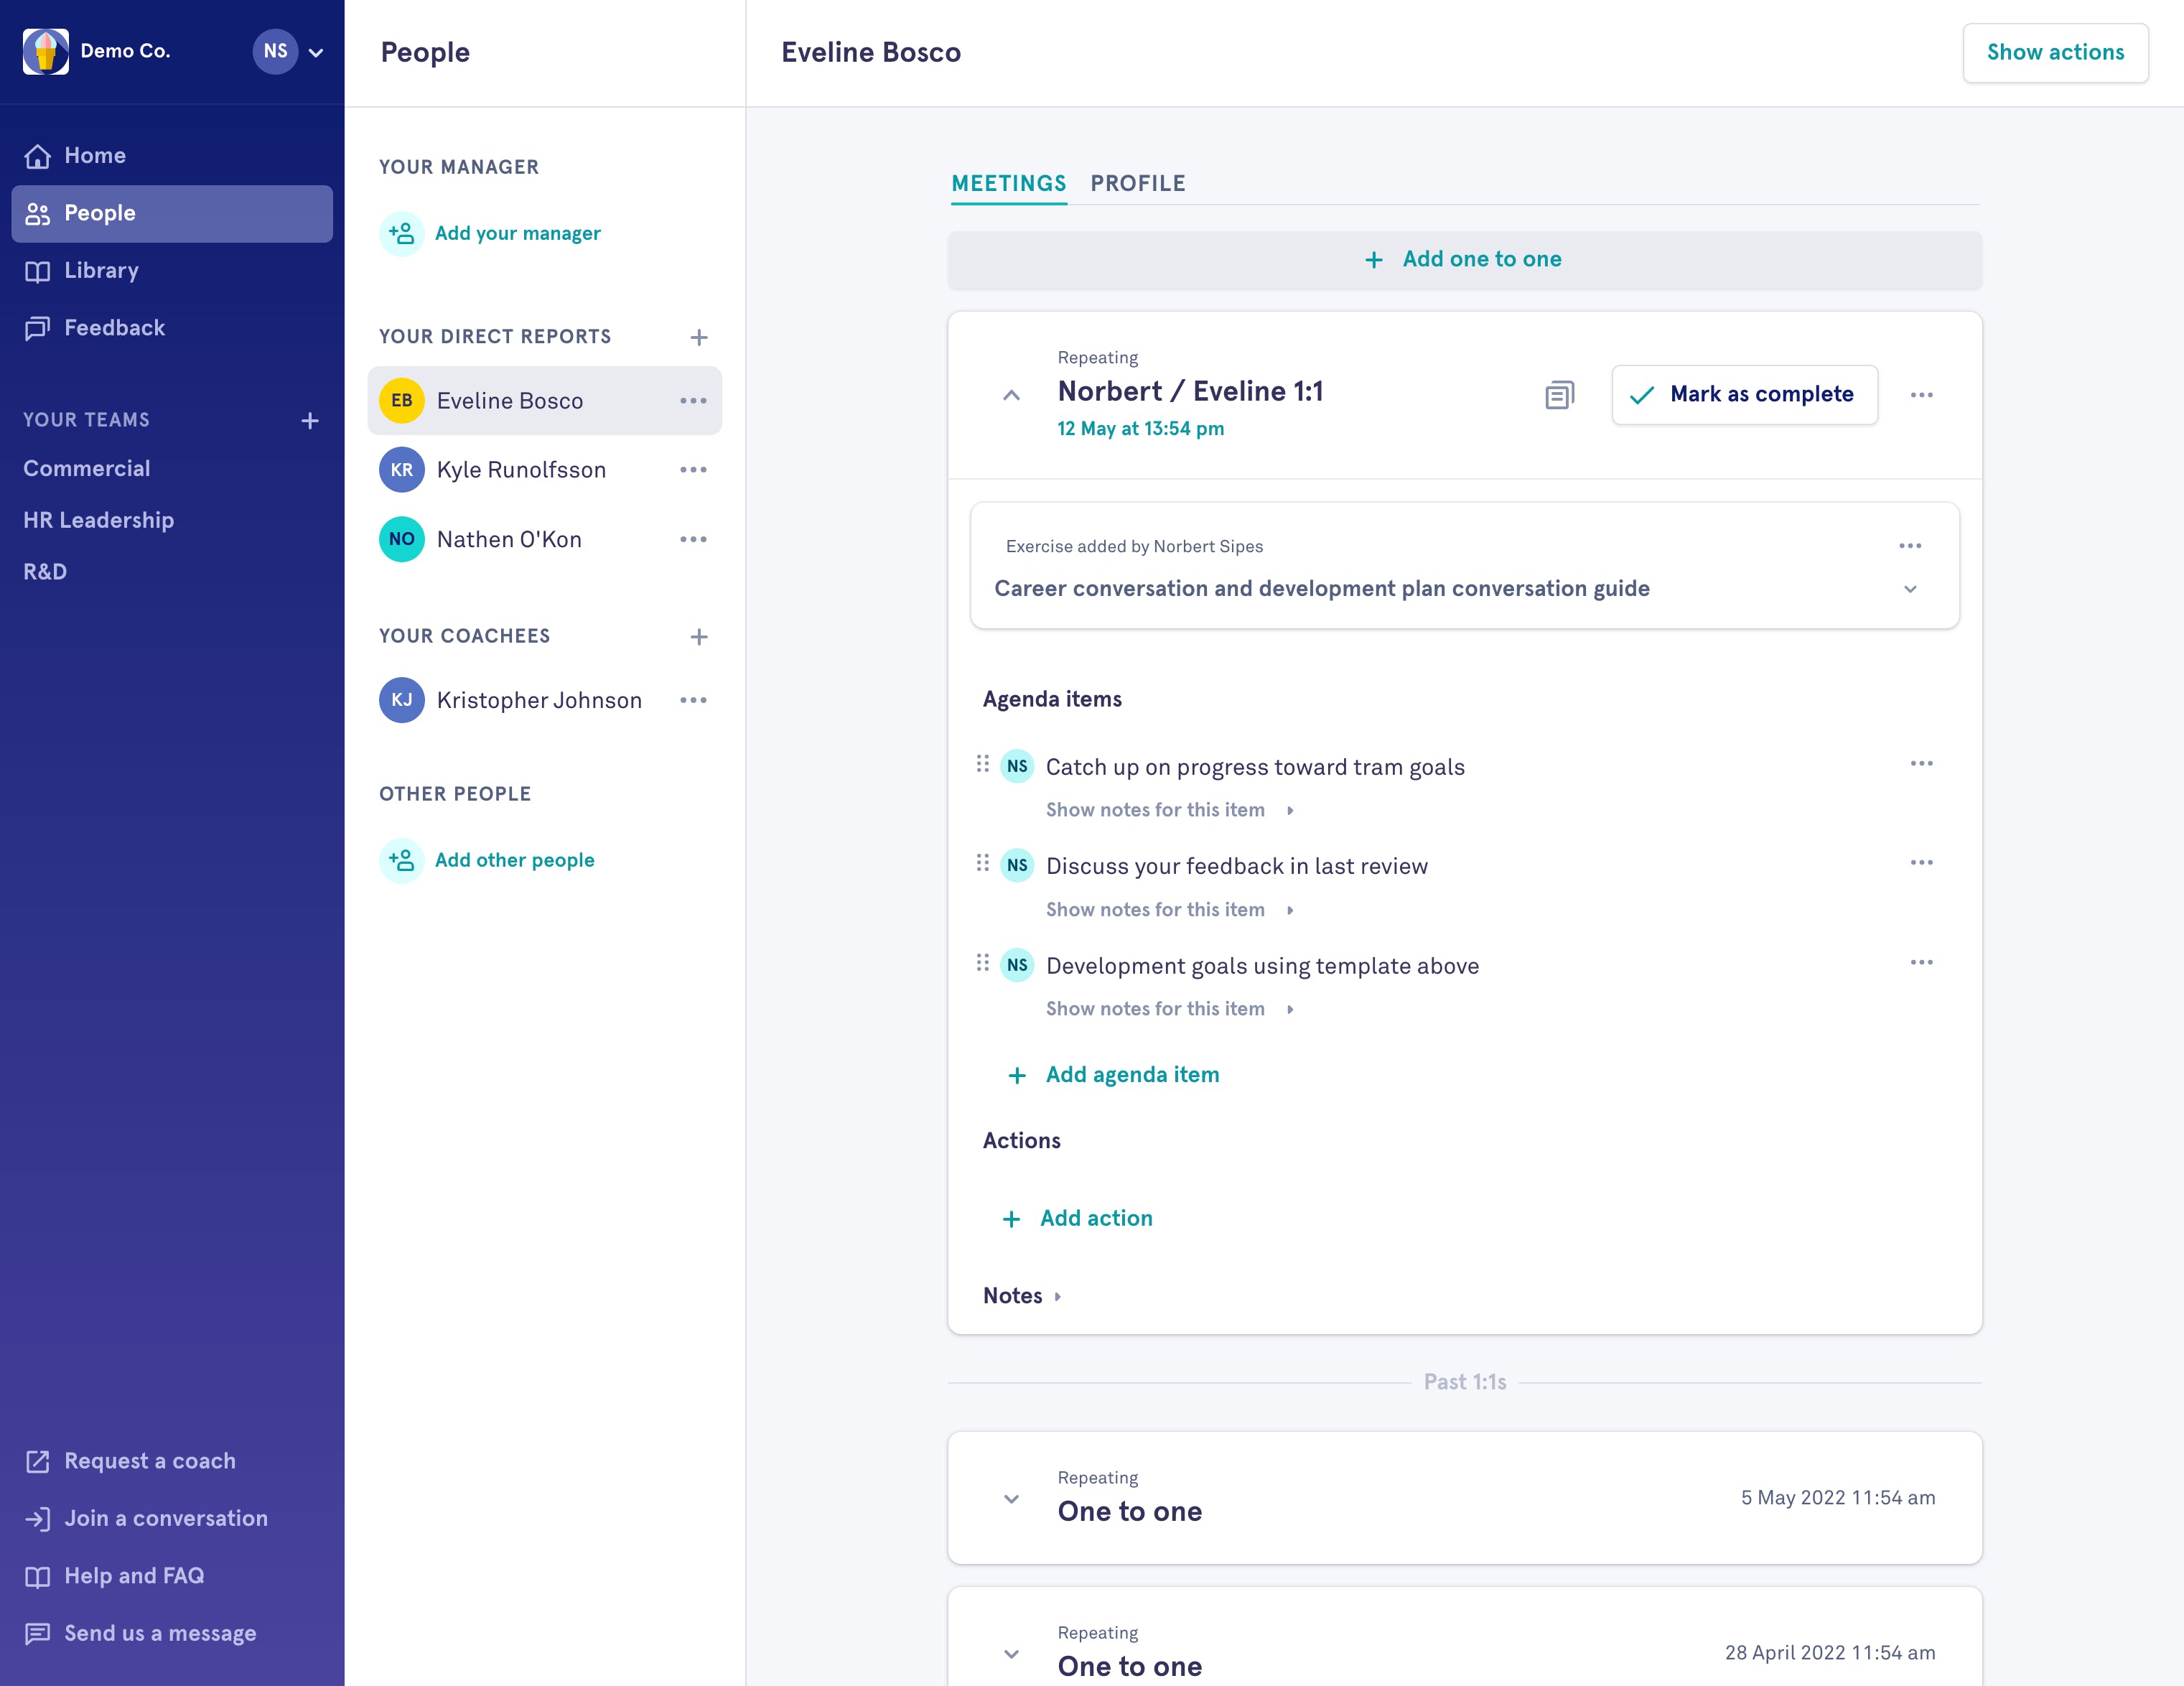Click plus icon next to Your Teams
The image size is (2184, 1686).
point(310,421)
